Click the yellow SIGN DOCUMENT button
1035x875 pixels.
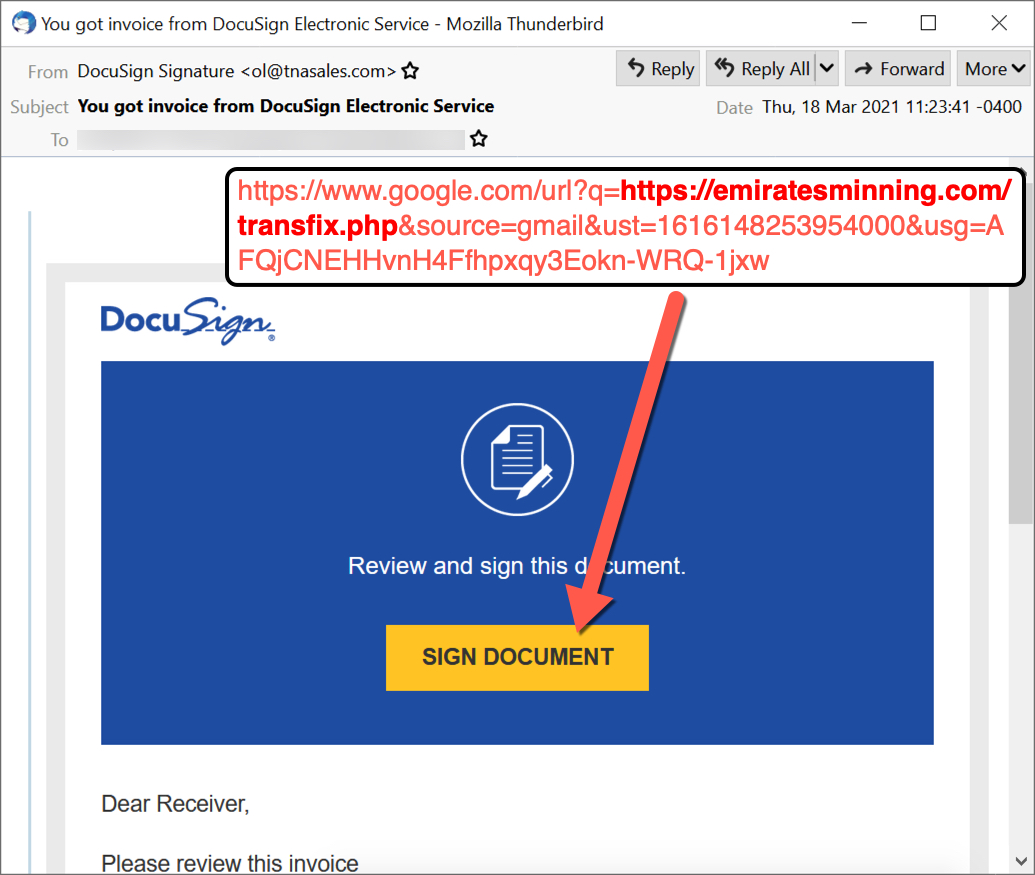tap(518, 657)
